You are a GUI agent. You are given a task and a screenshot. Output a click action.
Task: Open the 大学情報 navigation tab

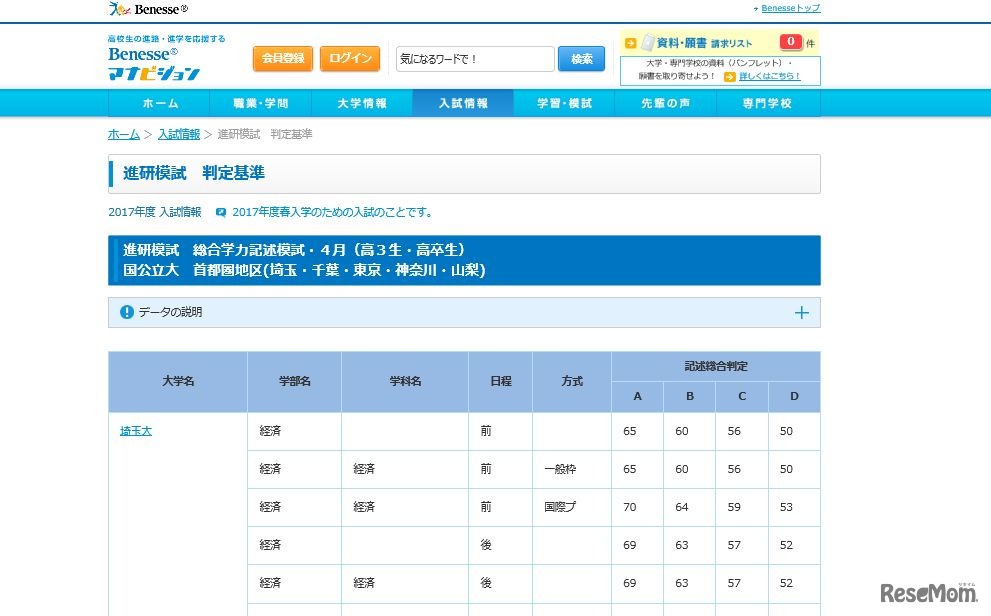pos(362,103)
